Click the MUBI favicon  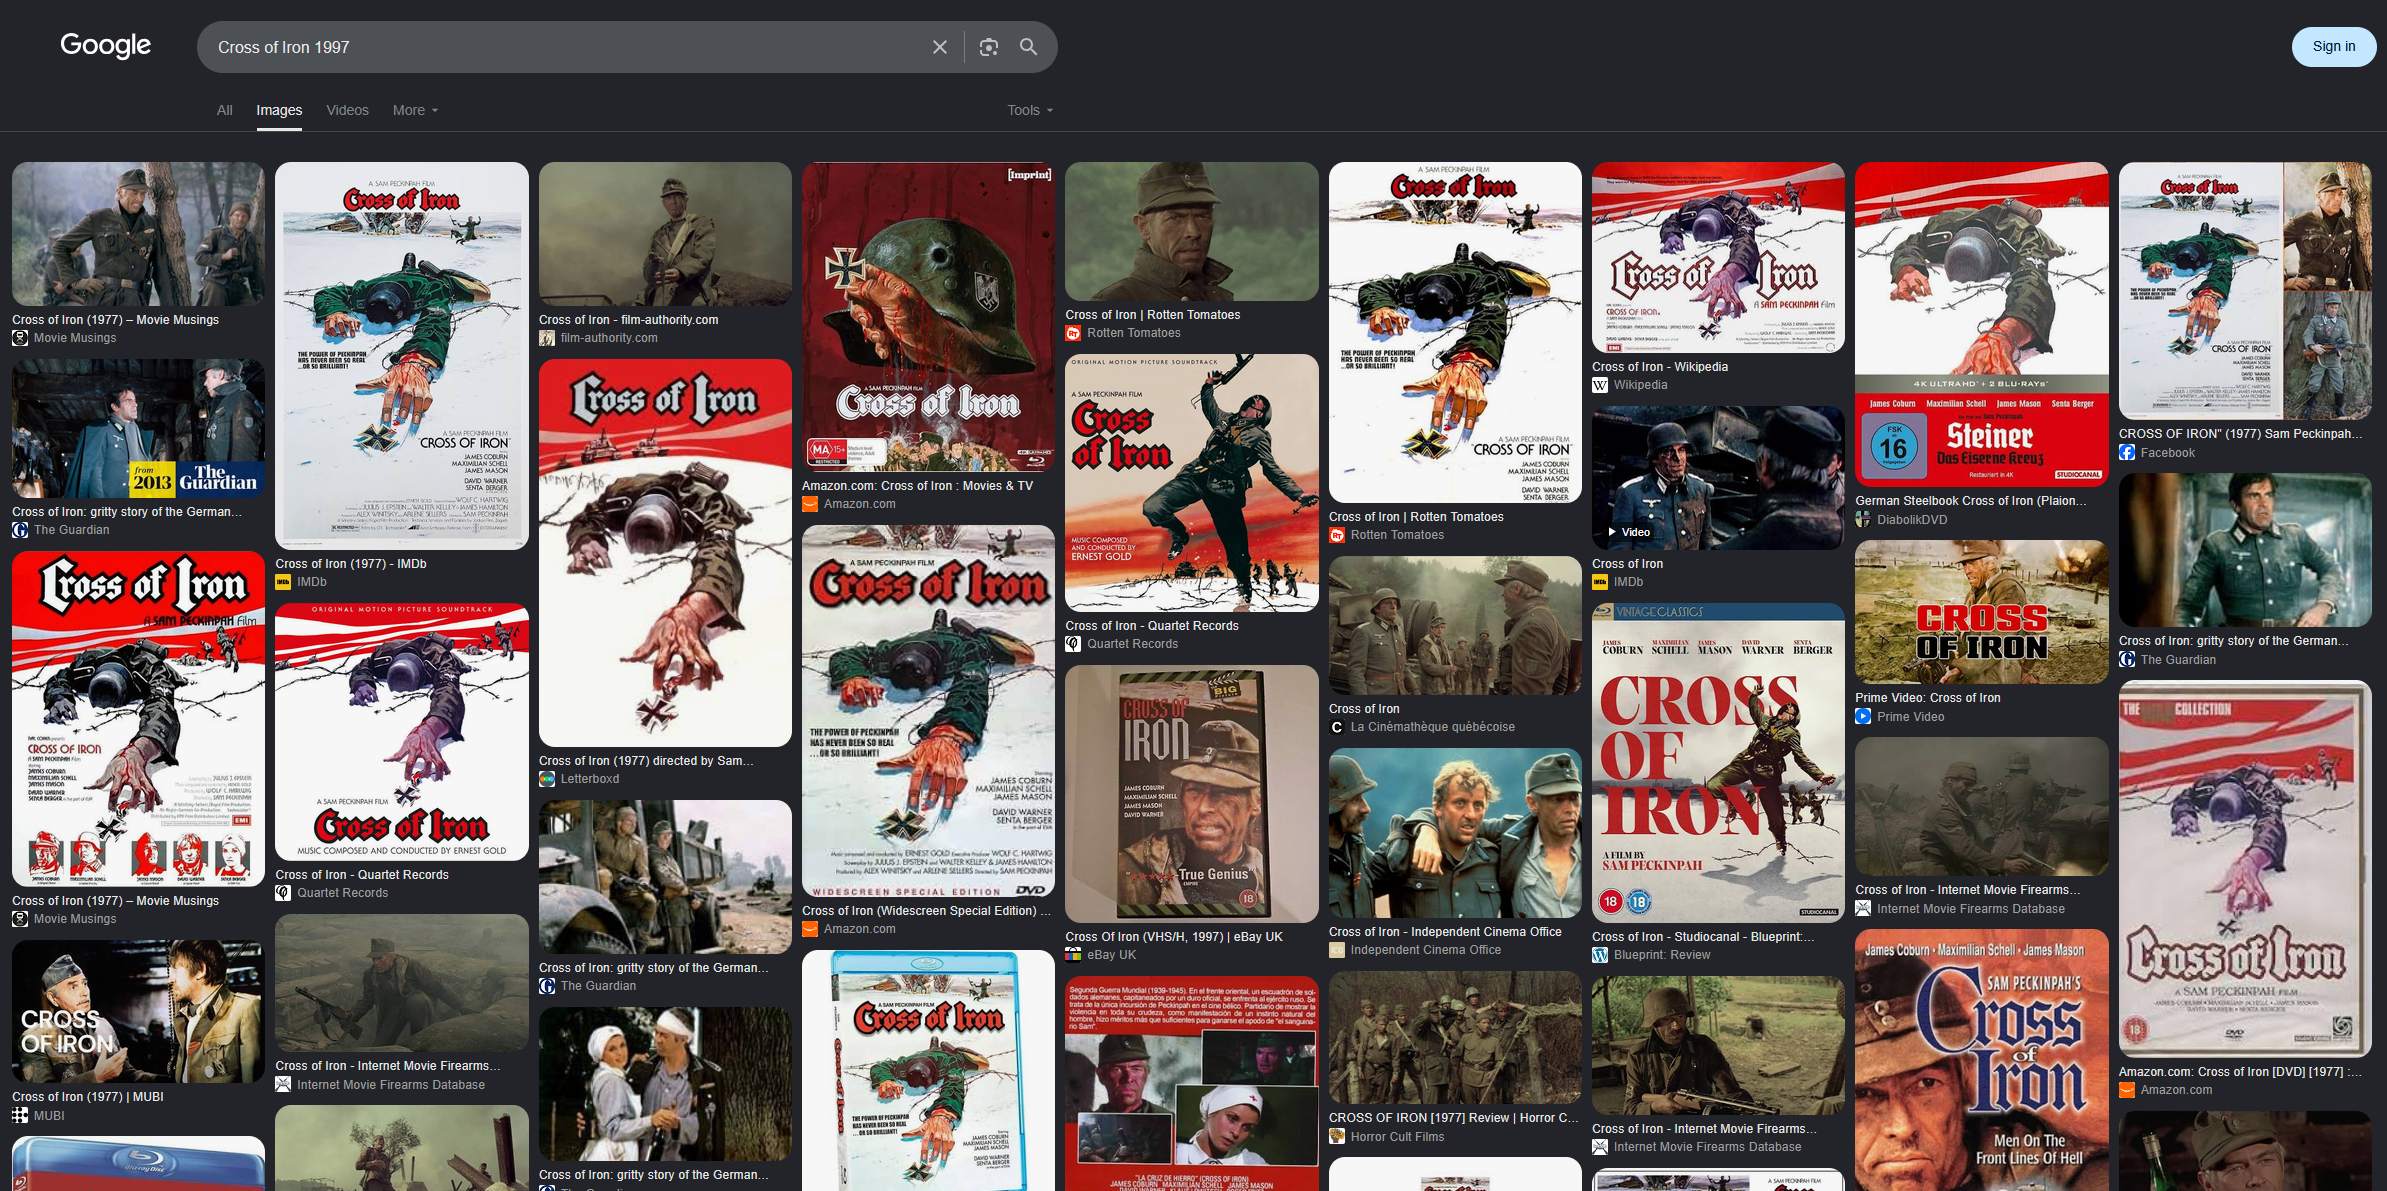[x=20, y=1116]
